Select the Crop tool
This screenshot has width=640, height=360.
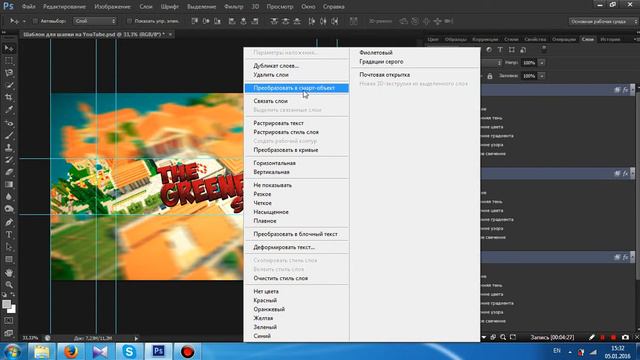coord(9,98)
